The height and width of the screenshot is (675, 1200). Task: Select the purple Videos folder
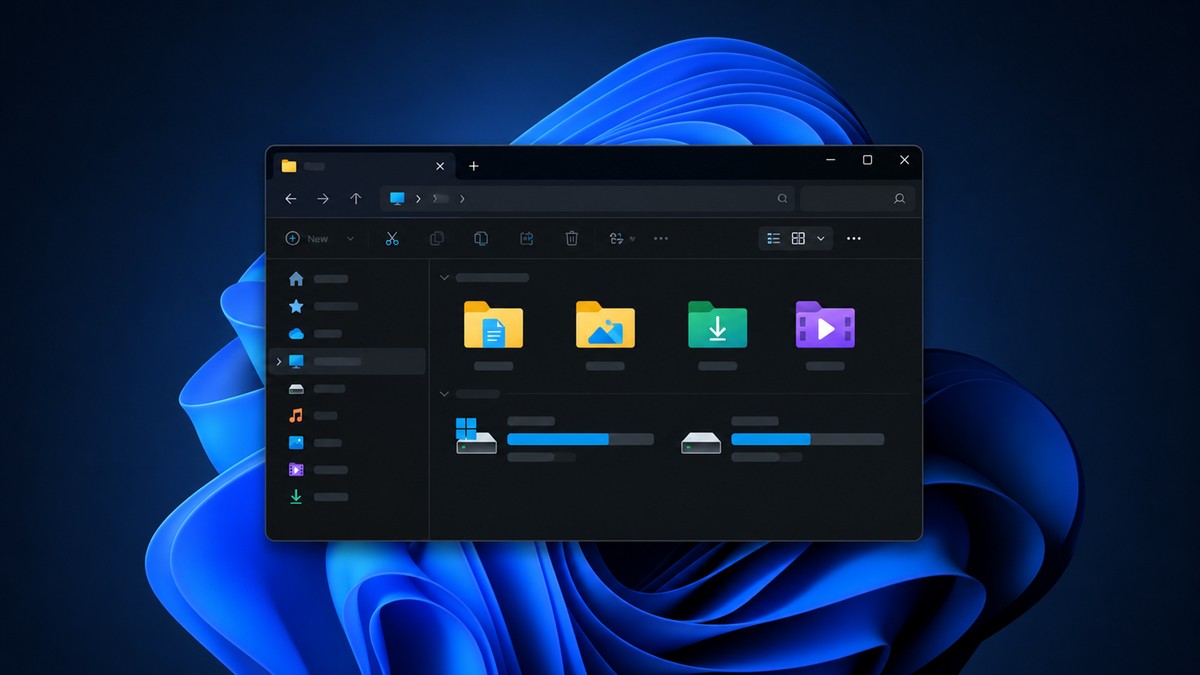click(x=825, y=324)
